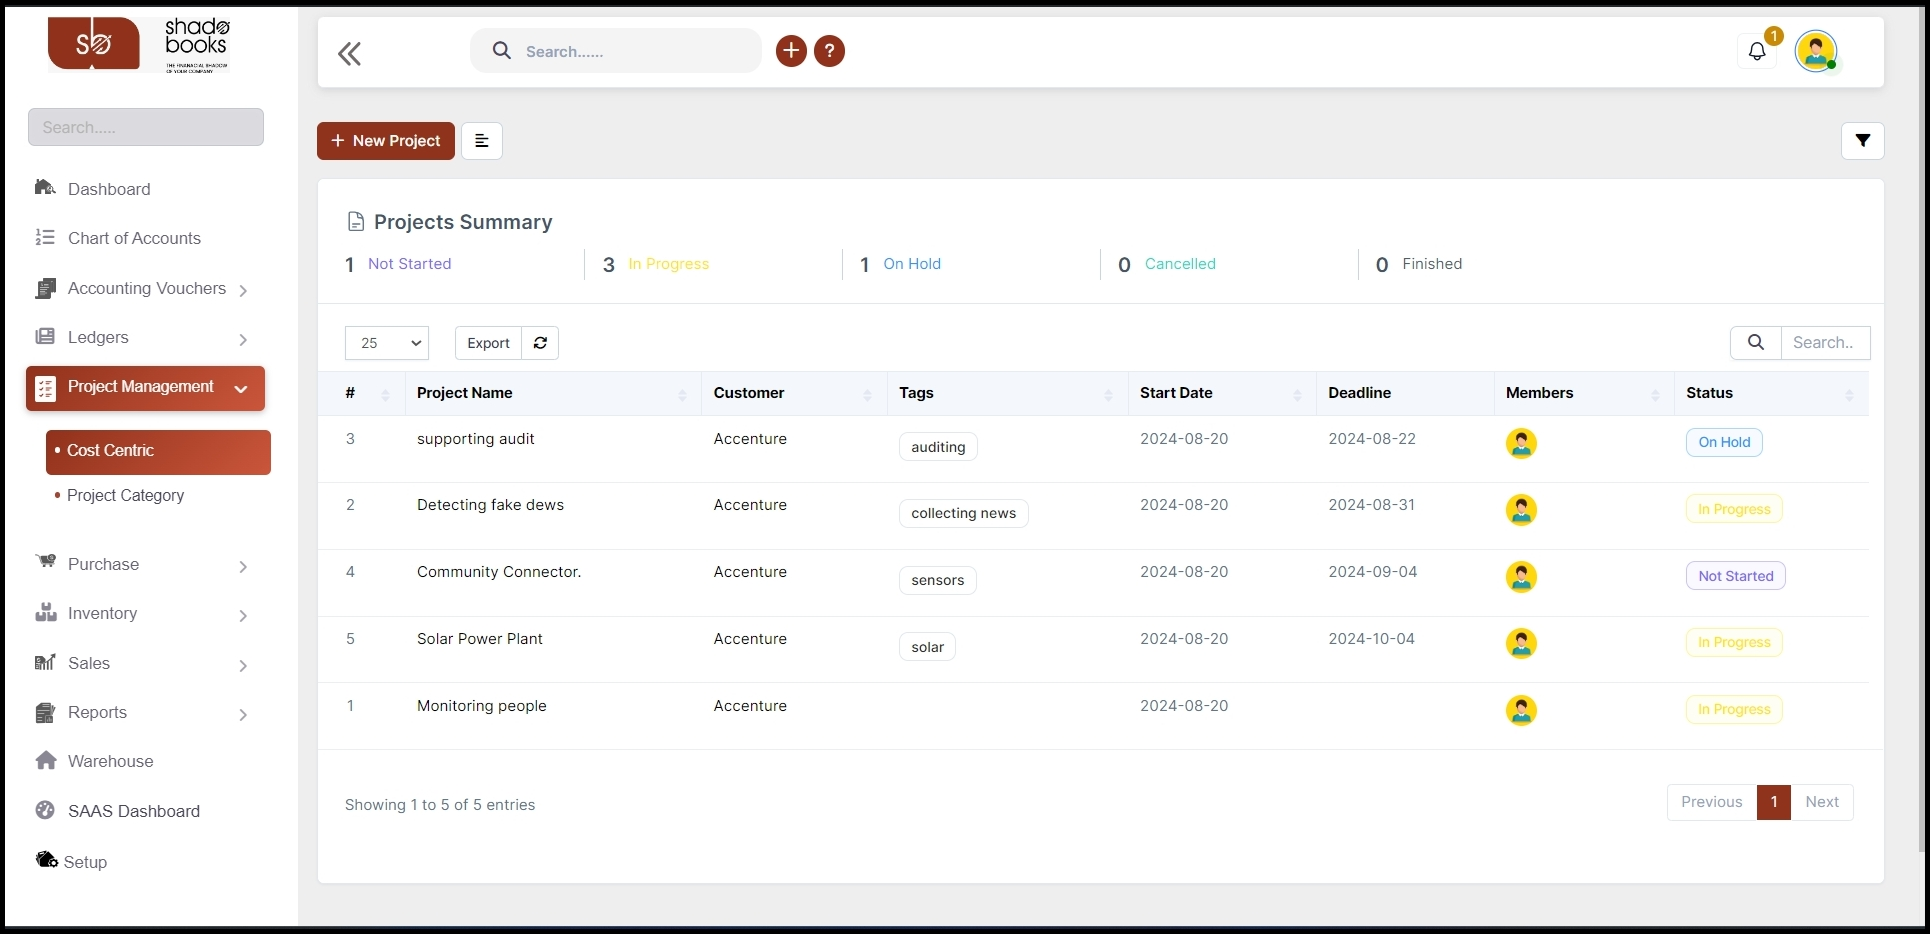
Task: Open help question mark icon
Action: pos(829,51)
